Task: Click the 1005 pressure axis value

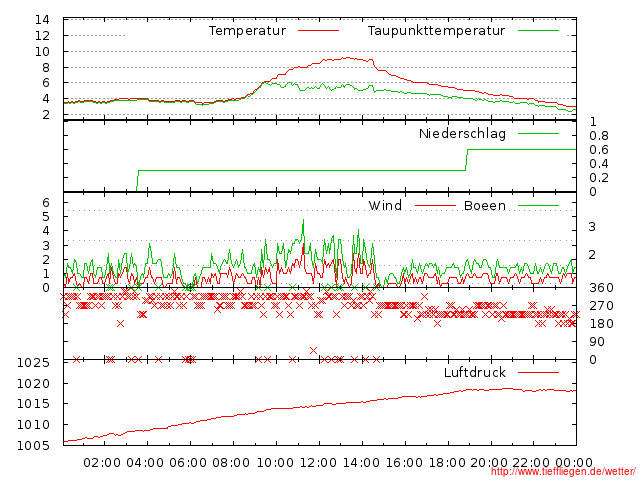Action: [33, 445]
